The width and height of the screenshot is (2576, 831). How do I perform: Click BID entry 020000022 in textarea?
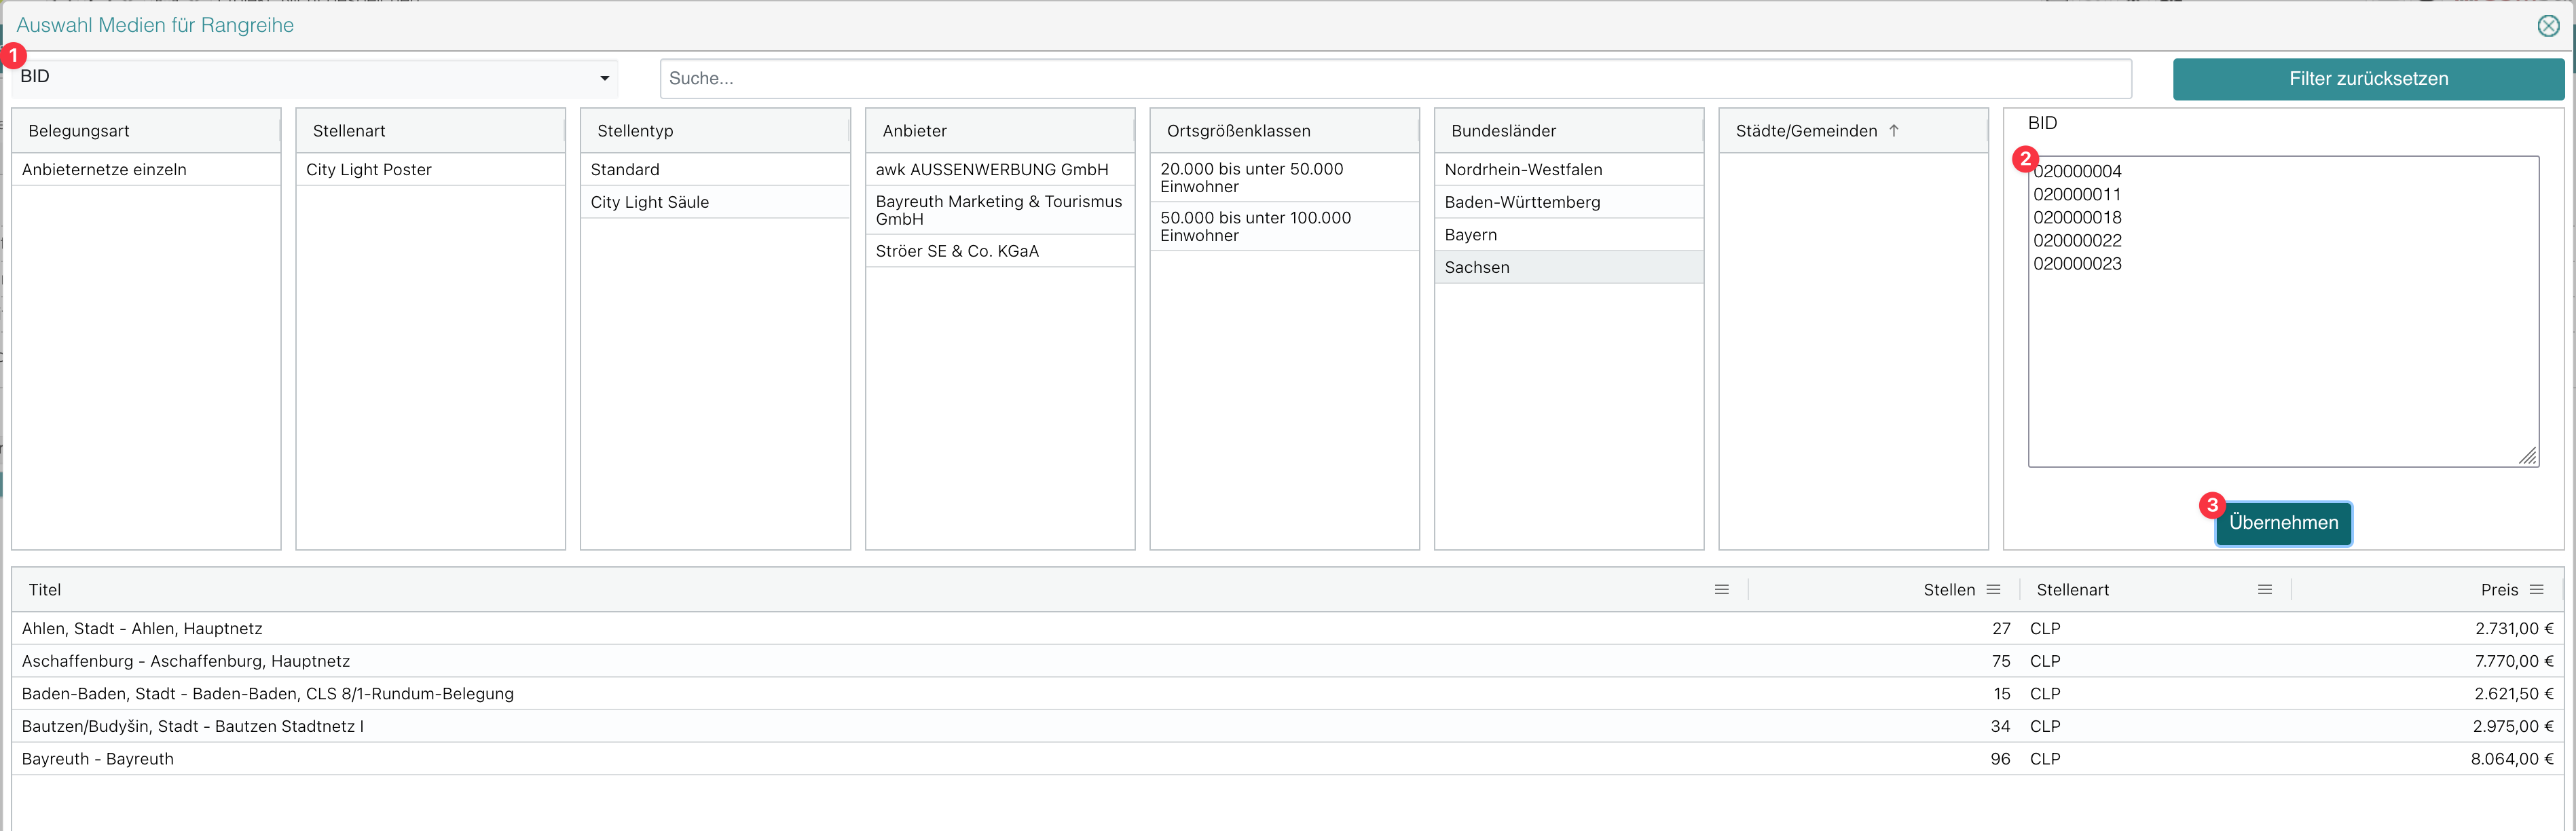2077,241
